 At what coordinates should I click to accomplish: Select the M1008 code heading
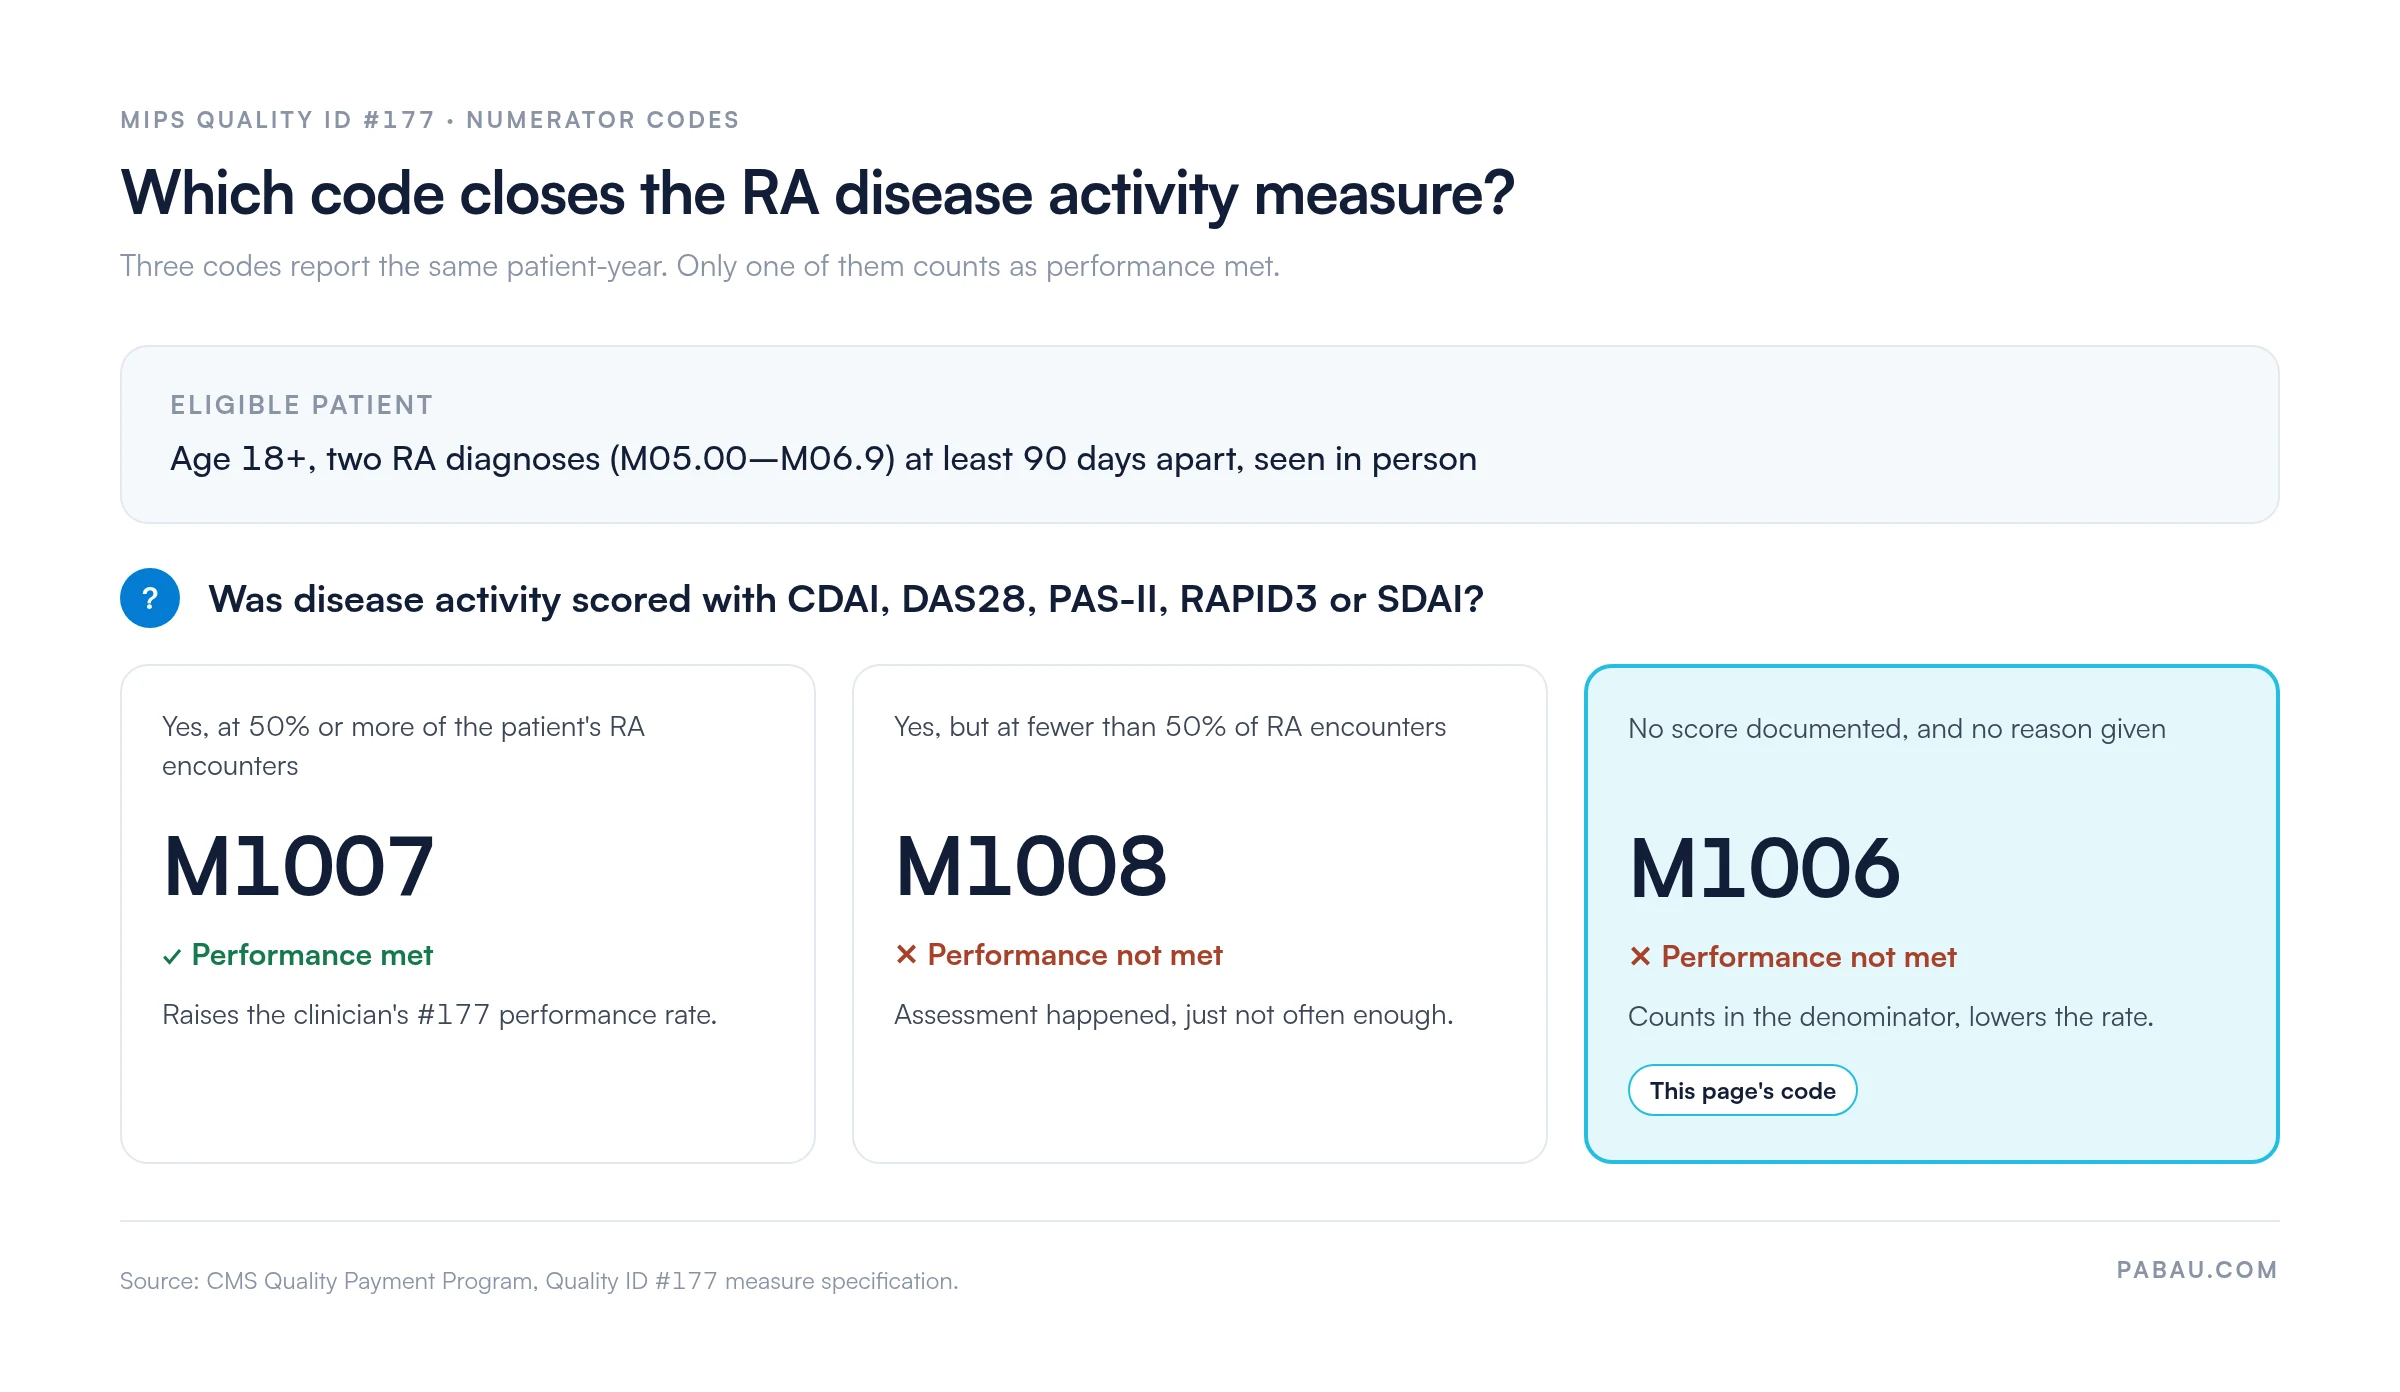(1031, 866)
